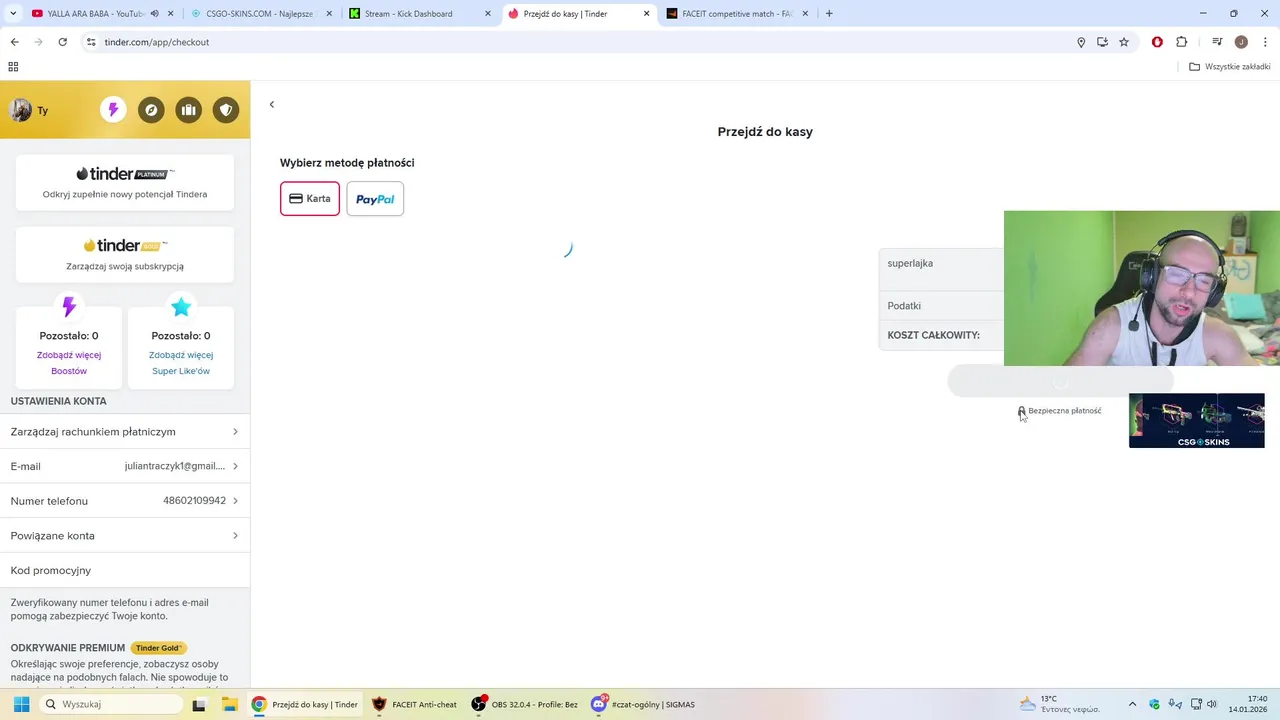The height and width of the screenshot is (720, 1280).
Task: Reload the page with the refresh icon
Action: [62, 42]
